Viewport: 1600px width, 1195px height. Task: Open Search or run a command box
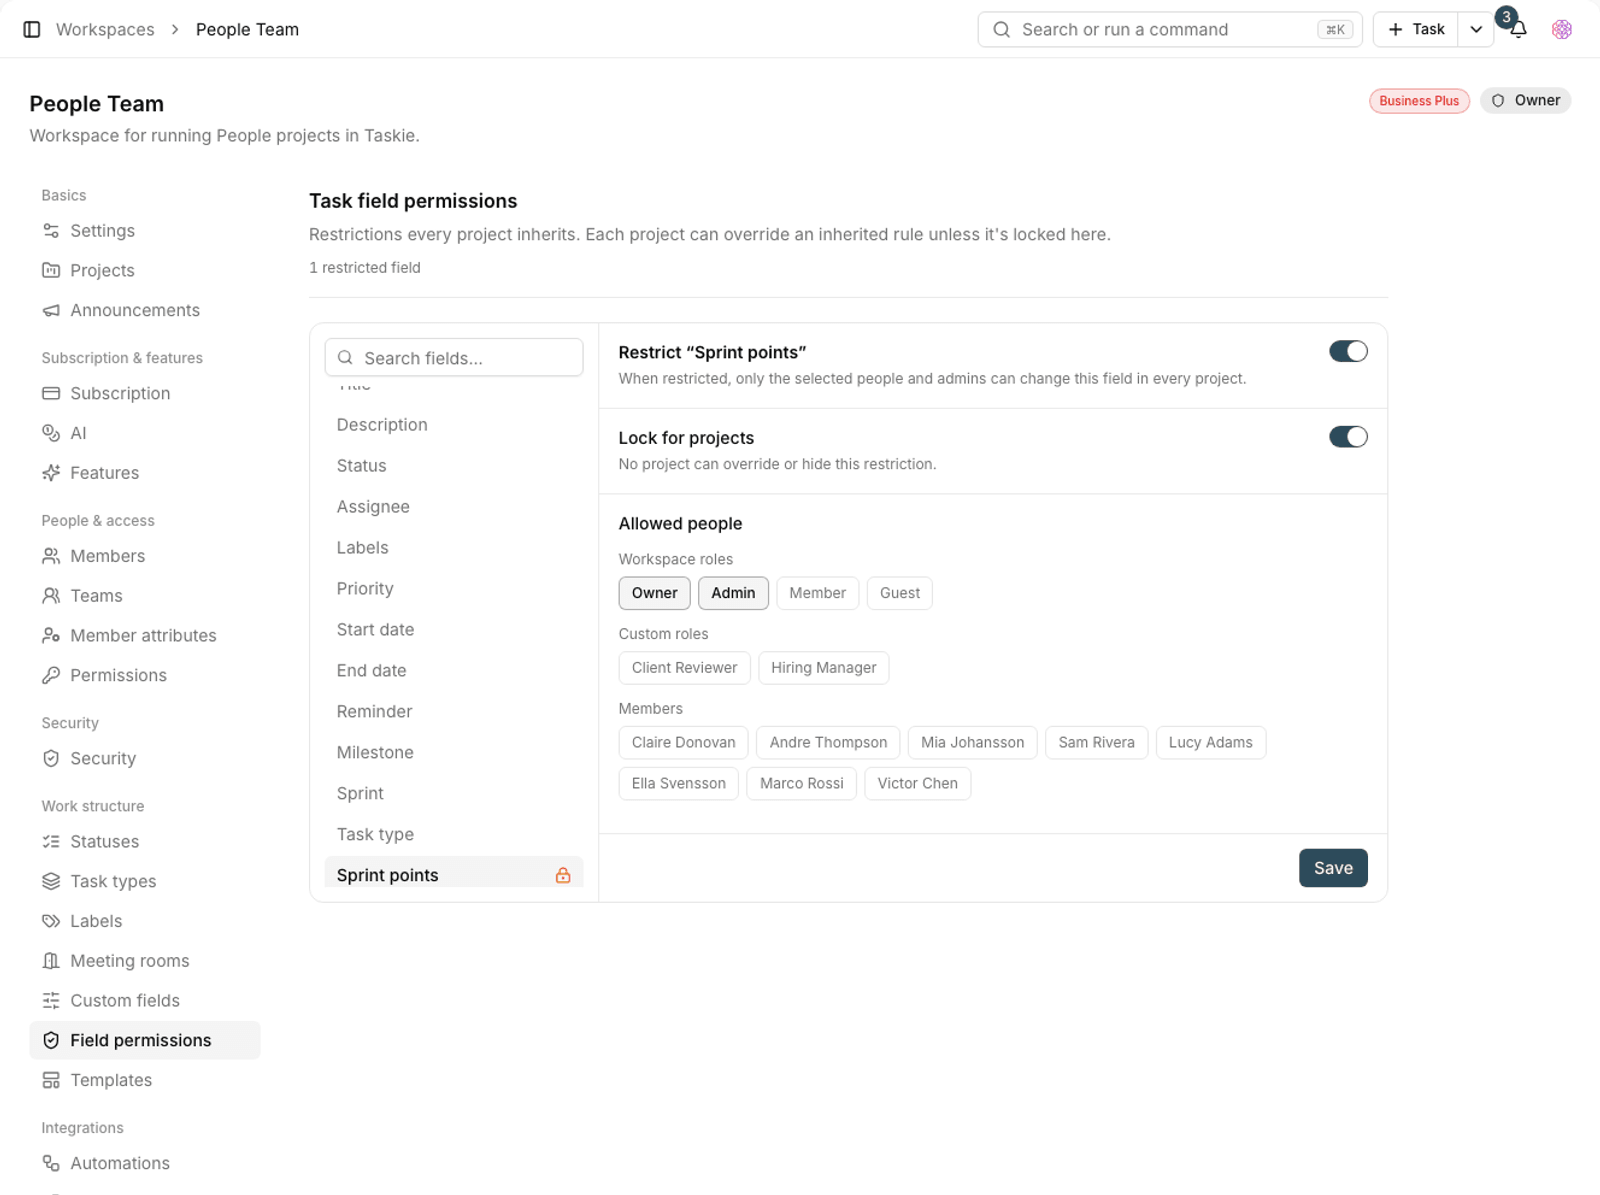1170,29
